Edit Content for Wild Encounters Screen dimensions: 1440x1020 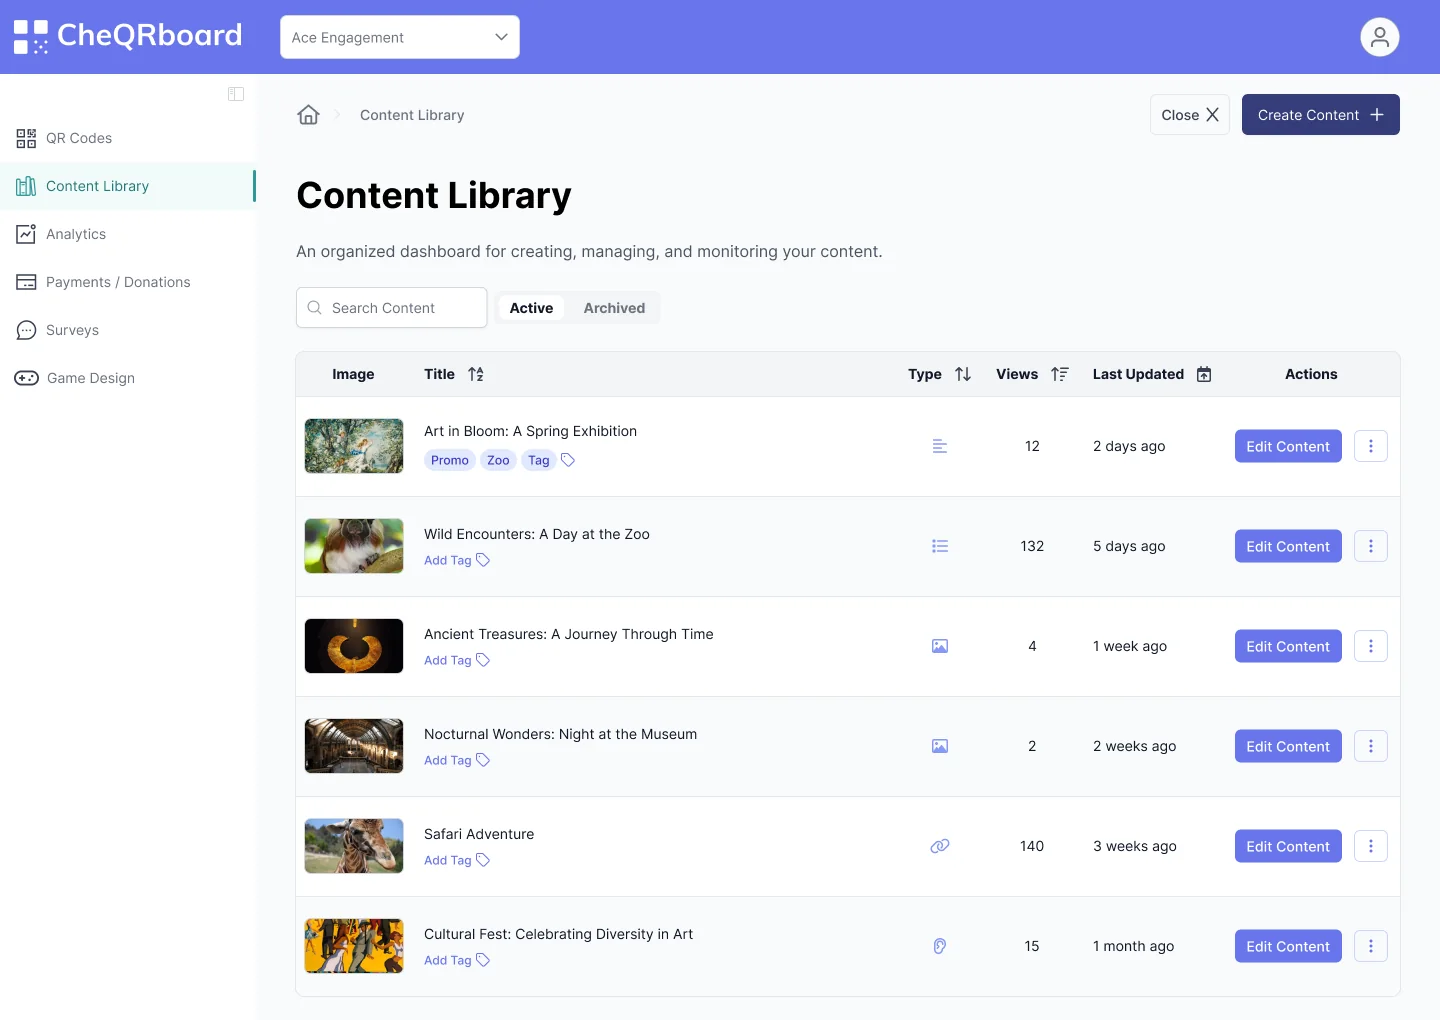click(x=1288, y=546)
